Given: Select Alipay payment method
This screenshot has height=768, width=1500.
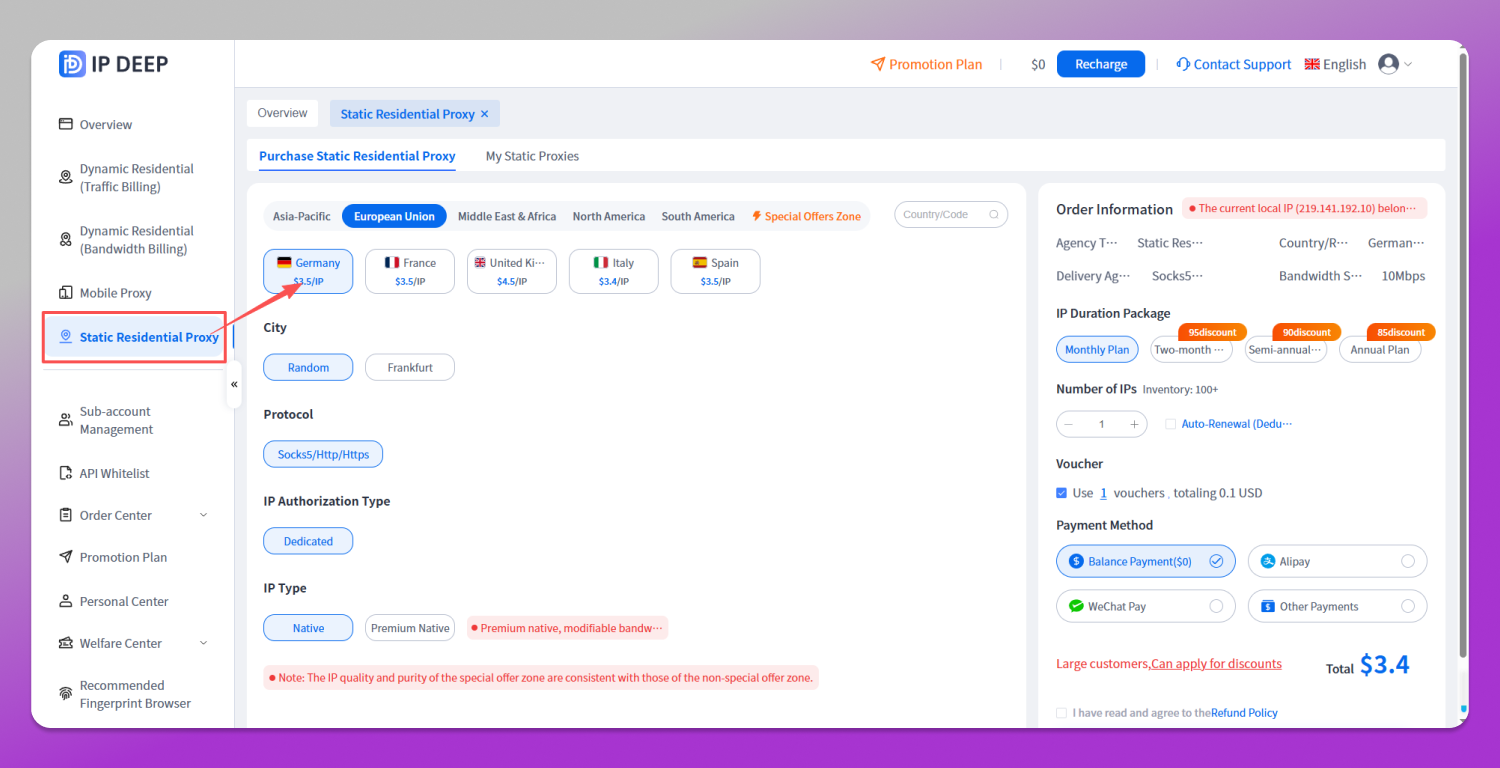Looking at the screenshot, I should click(1337, 561).
